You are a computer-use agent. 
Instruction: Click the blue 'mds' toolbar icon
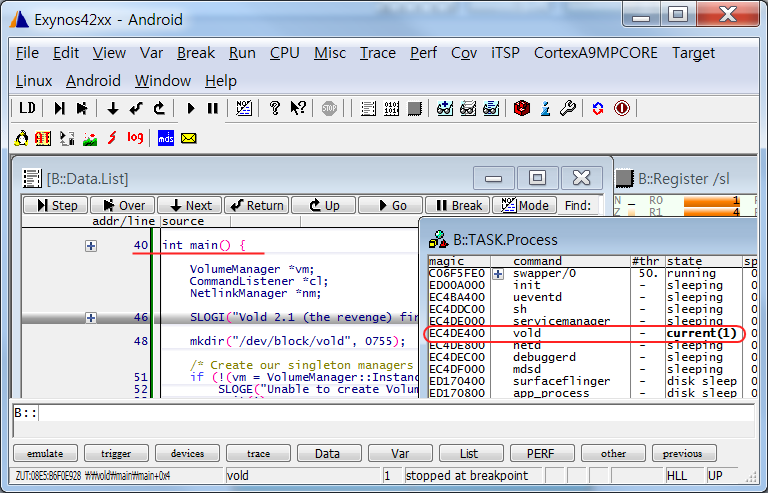point(166,138)
